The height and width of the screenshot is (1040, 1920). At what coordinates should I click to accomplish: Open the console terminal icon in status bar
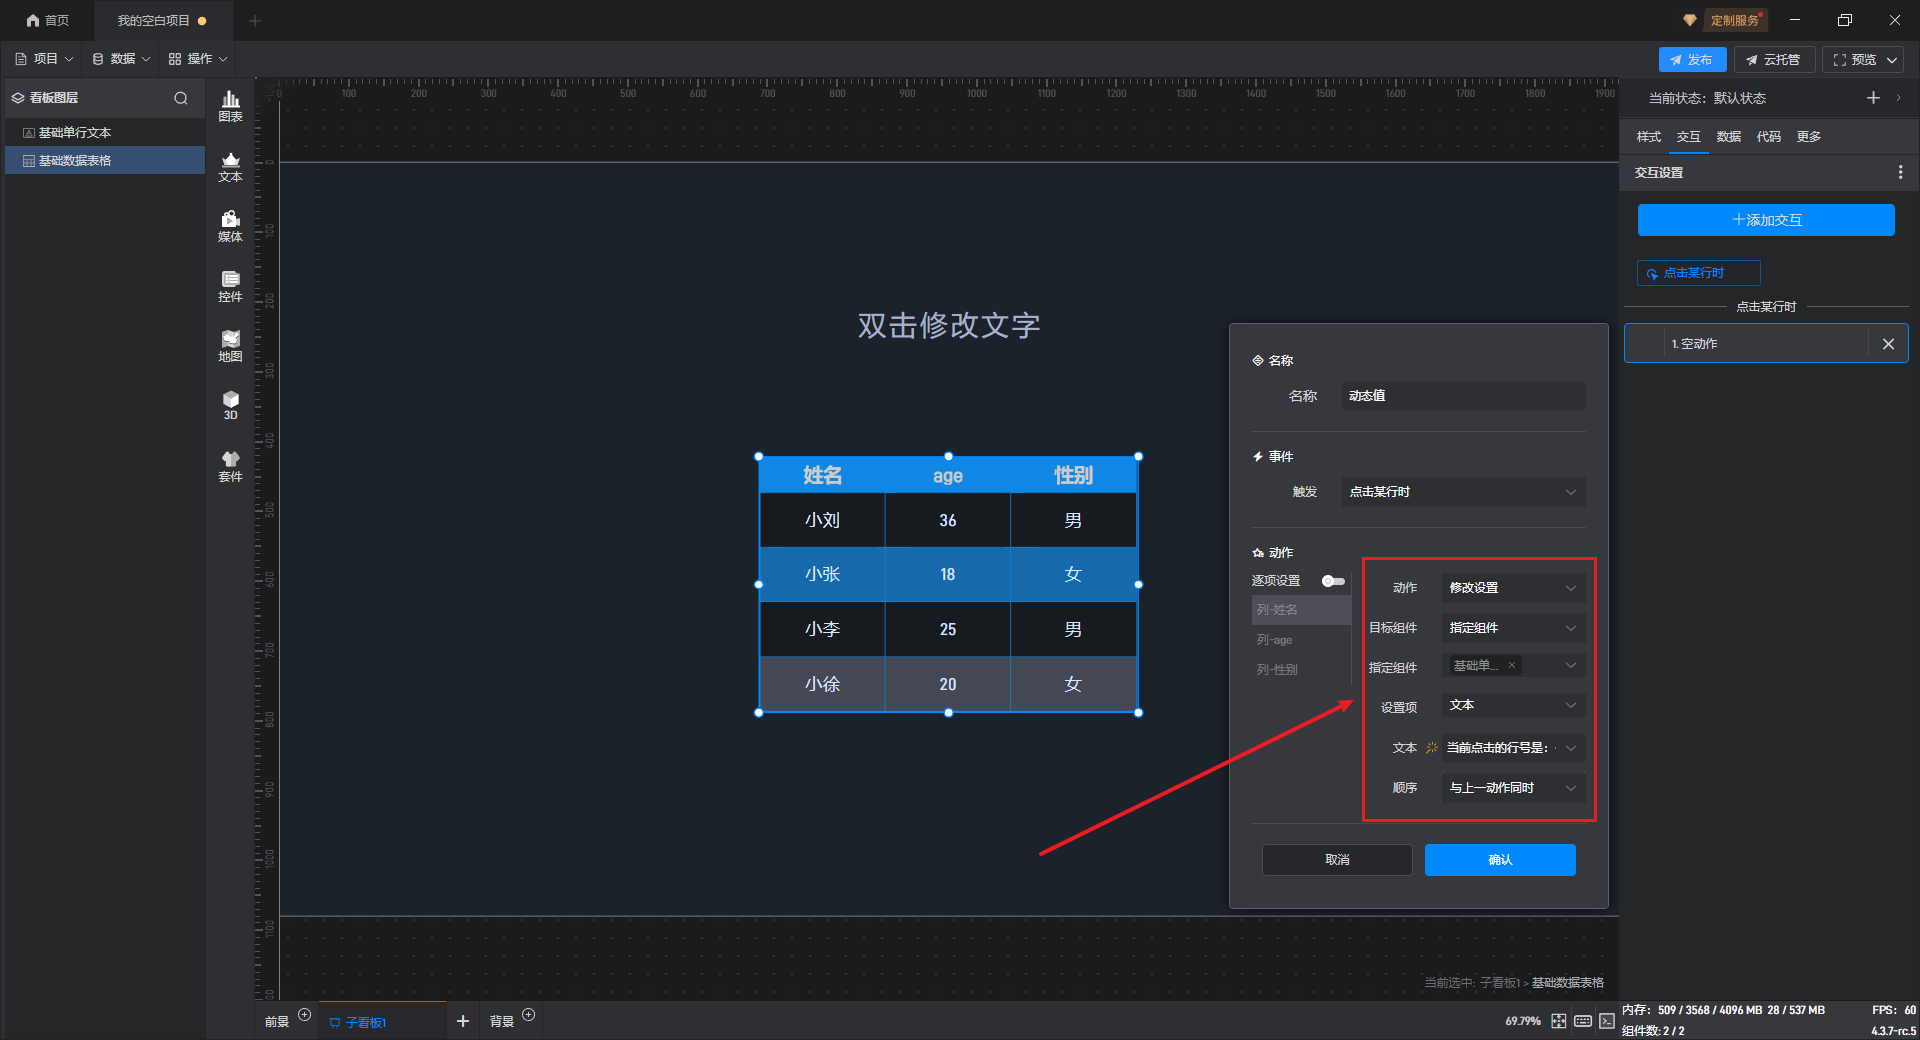click(x=1606, y=1021)
